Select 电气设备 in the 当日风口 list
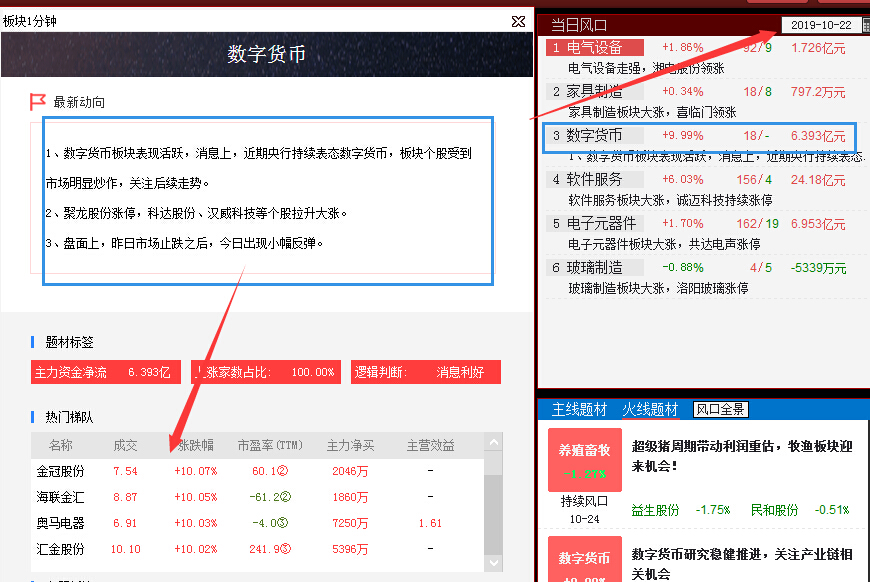This screenshot has height=582, width=870. point(594,48)
